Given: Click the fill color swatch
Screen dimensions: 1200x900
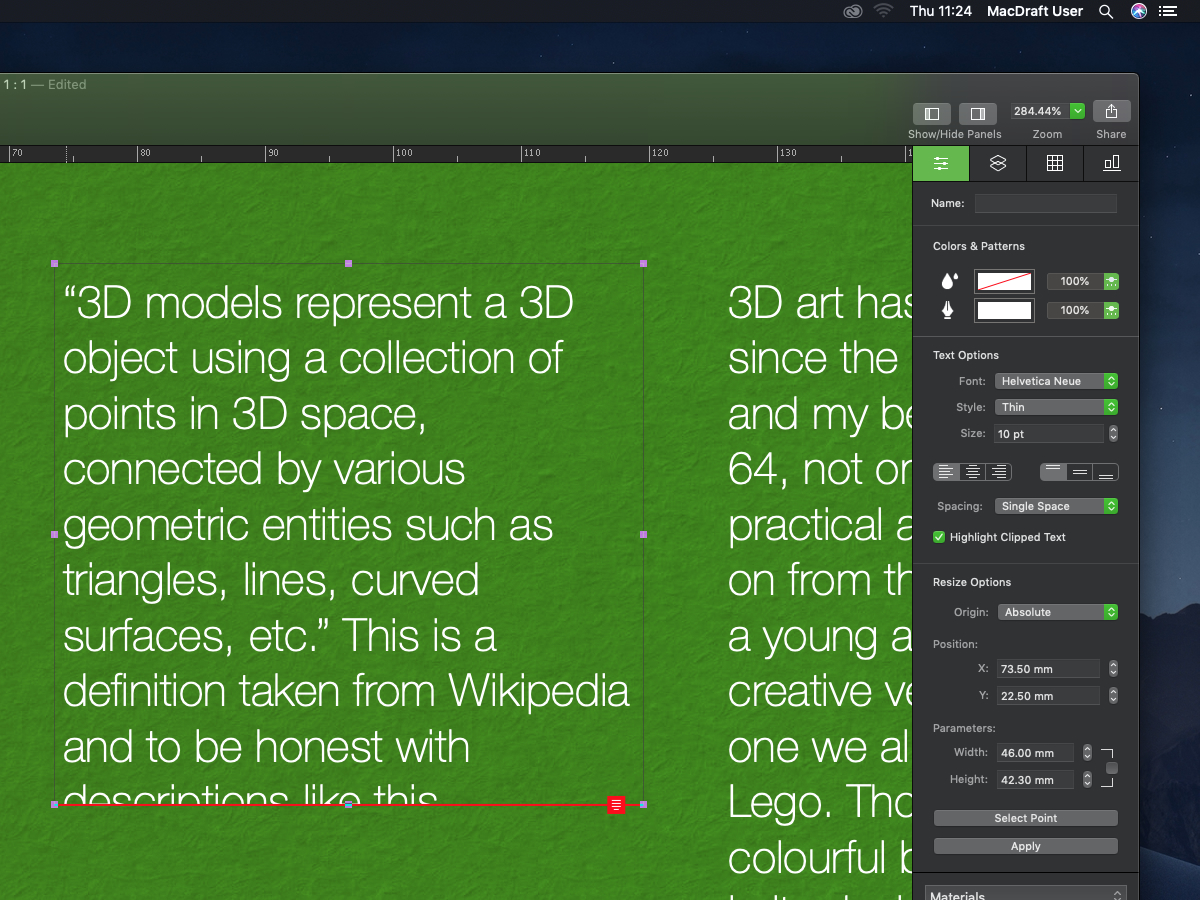Looking at the screenshot, I should [x=1004, y=282].
